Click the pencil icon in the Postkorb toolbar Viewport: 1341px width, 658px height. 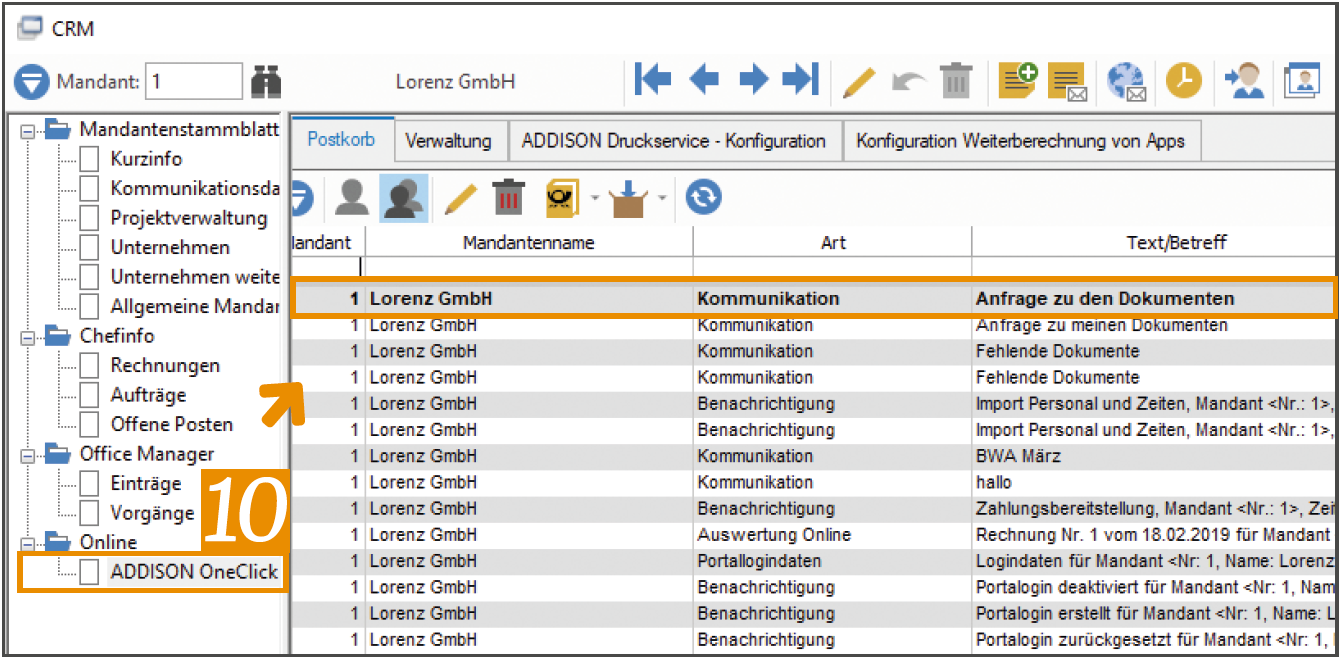coord(461,198)
